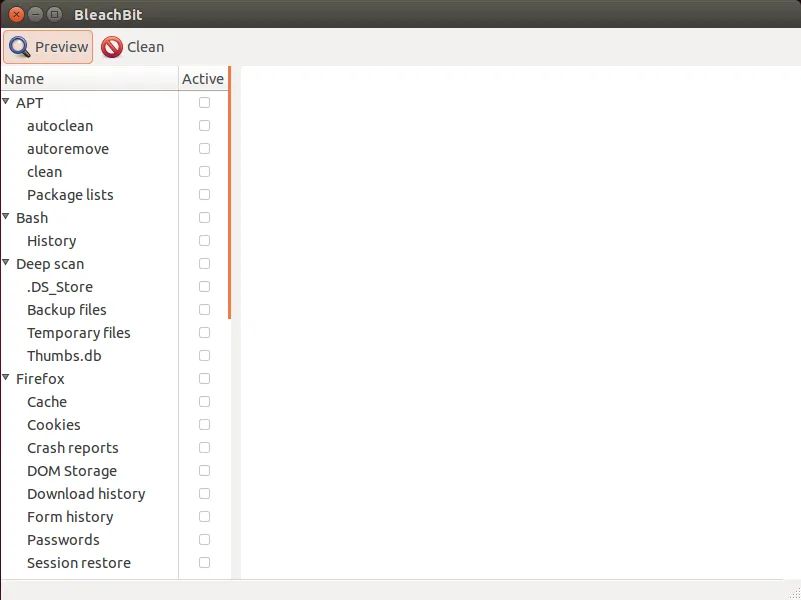
Task: Enable the APT checkbox
Action: 204,103
